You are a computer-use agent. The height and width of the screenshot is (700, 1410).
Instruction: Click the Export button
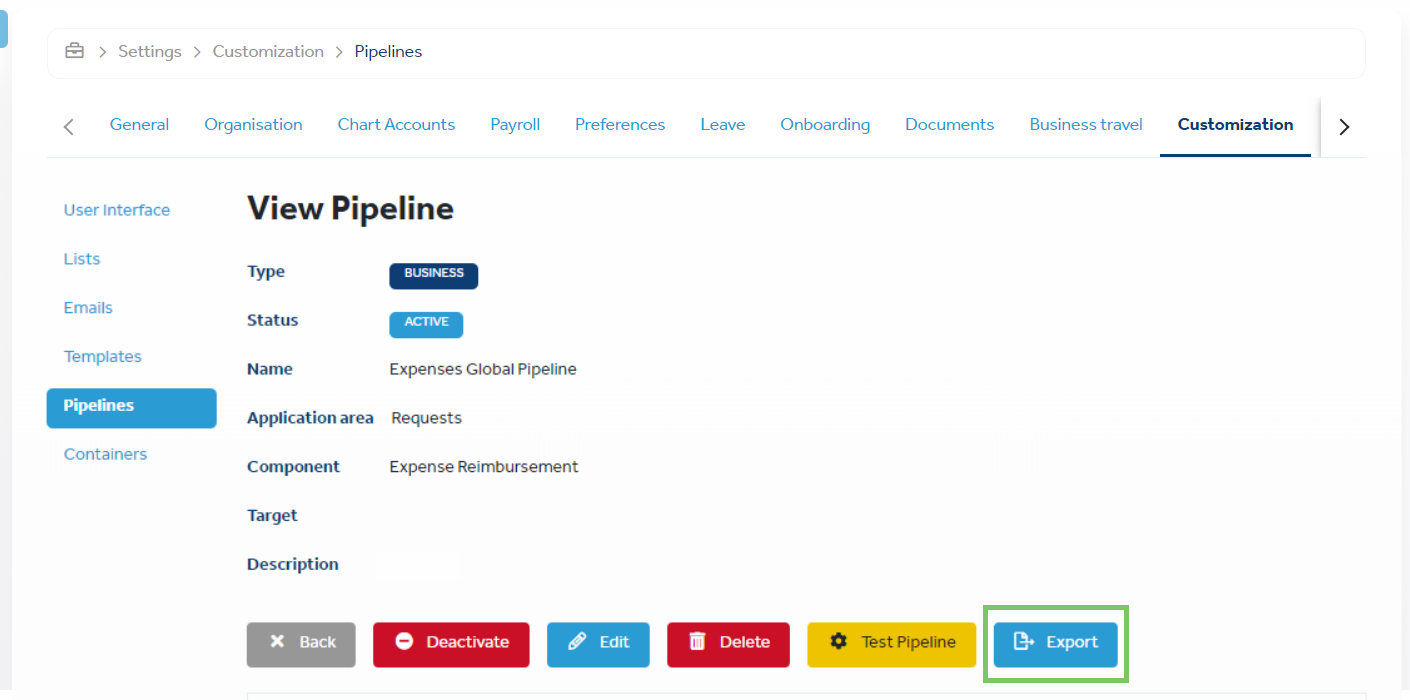(x=1055, y=643)
